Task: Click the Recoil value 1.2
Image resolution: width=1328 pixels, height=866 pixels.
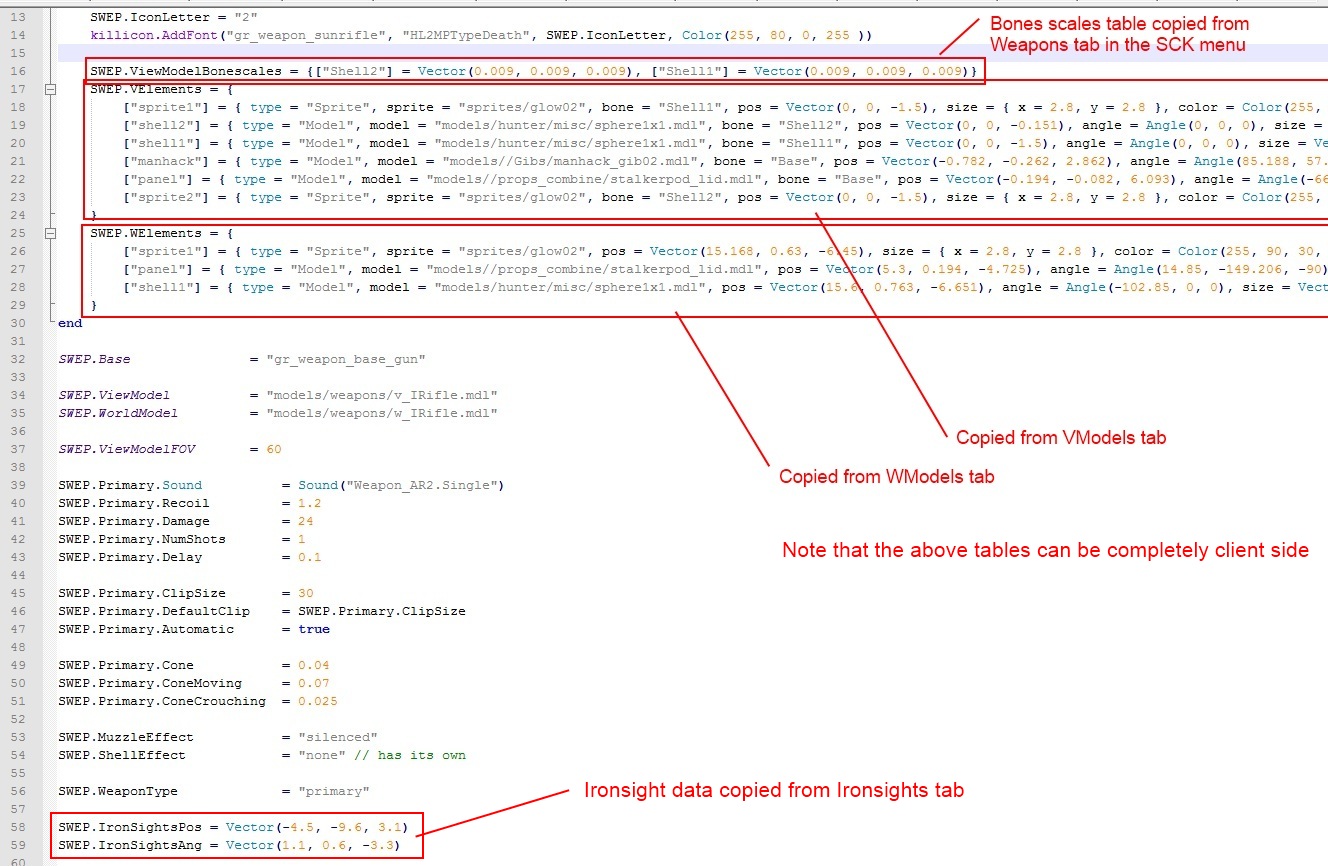Action: (x=310, y=504)
